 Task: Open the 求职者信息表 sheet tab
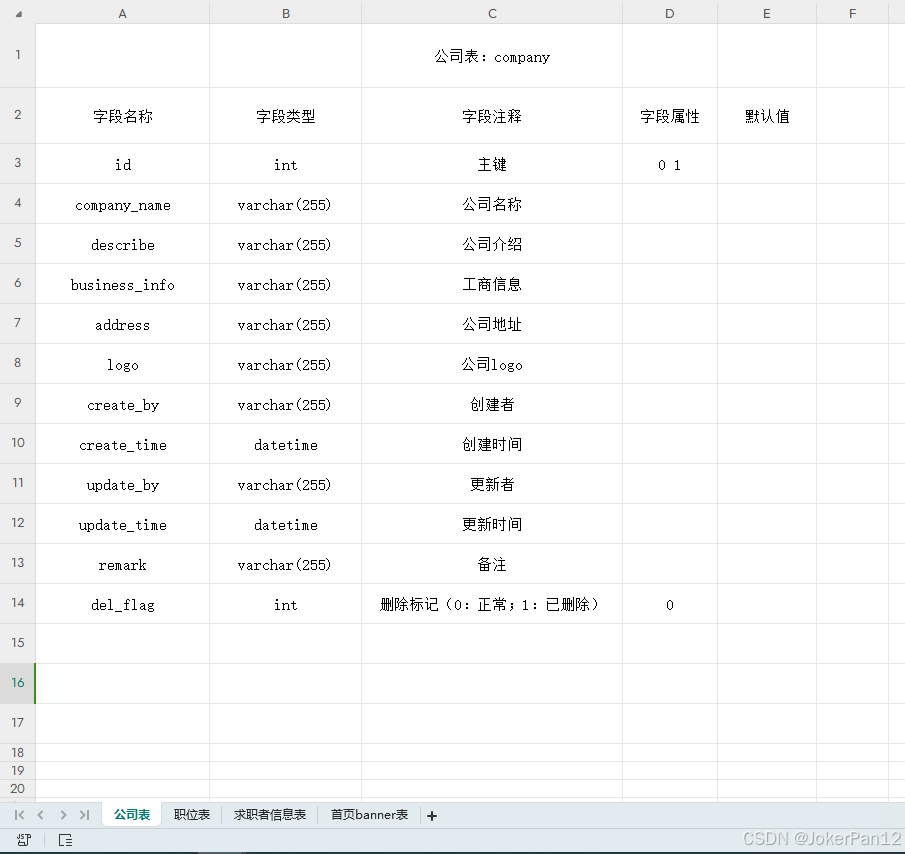pos(270,814)
